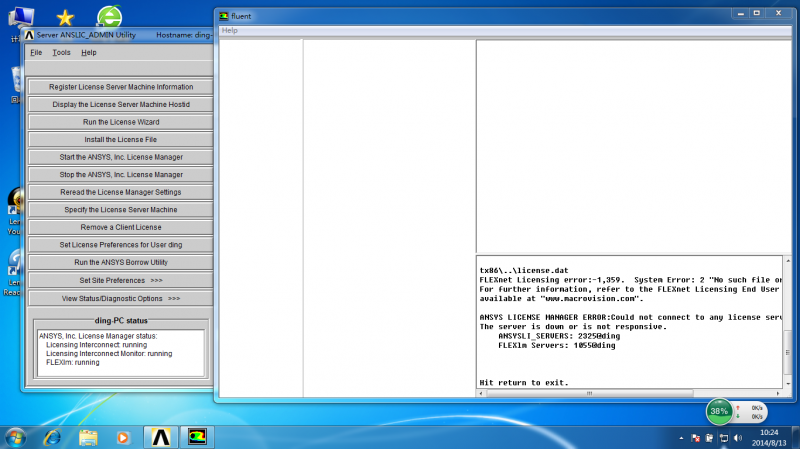
Task: Show hidden tray icons arrow
Action: tap(681, 438)
